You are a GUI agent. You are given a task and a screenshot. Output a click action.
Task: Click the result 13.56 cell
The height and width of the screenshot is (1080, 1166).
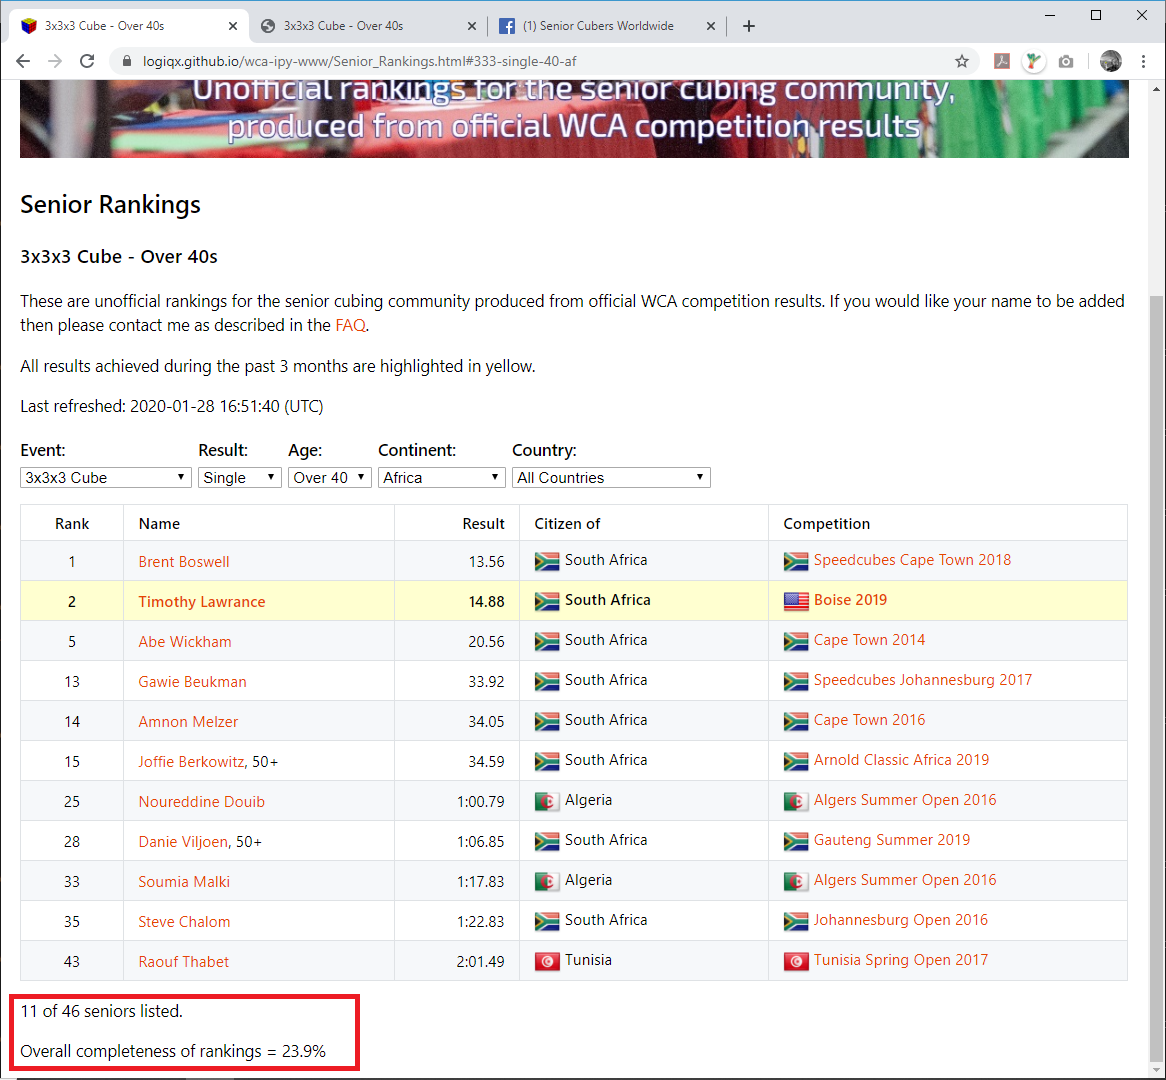click(457, 562)
